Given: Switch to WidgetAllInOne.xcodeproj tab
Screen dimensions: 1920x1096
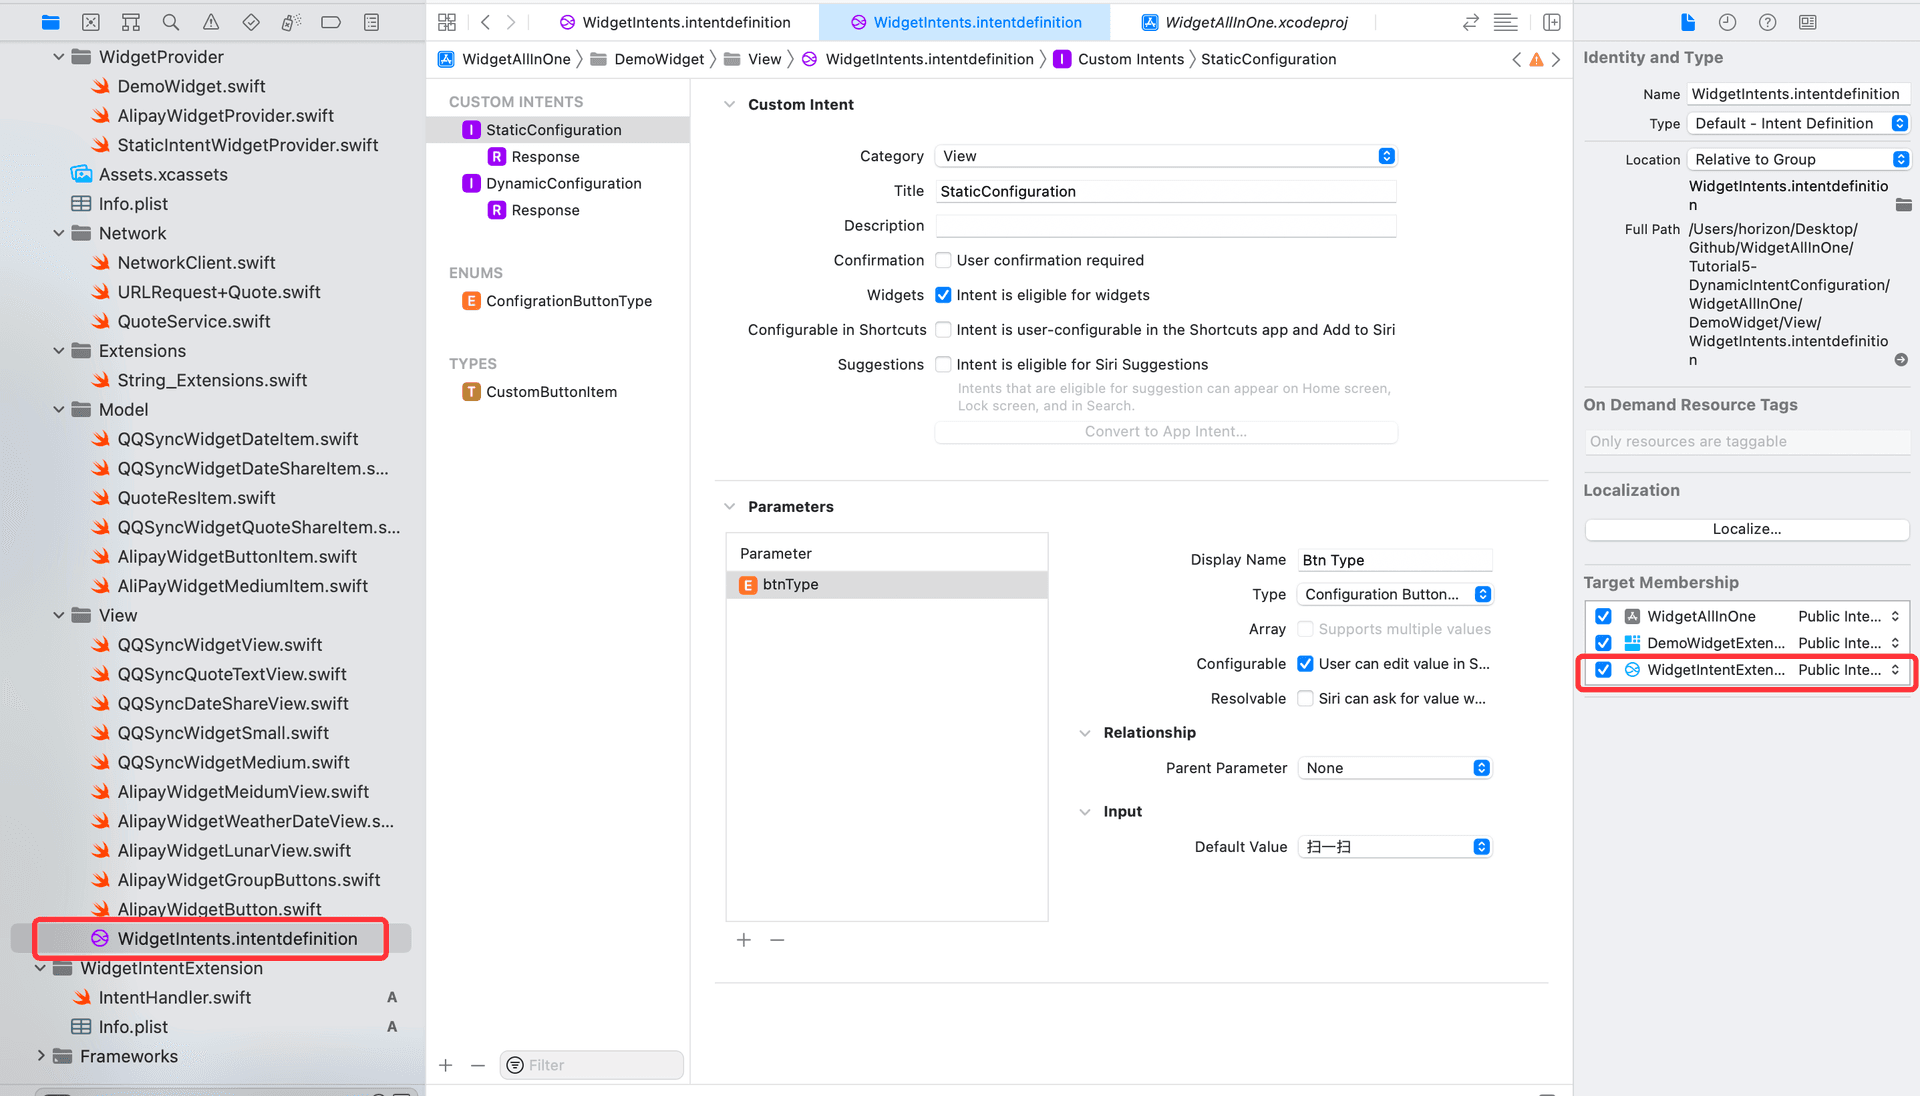Looking at the screenshot, I should (x=1244, y=22).
